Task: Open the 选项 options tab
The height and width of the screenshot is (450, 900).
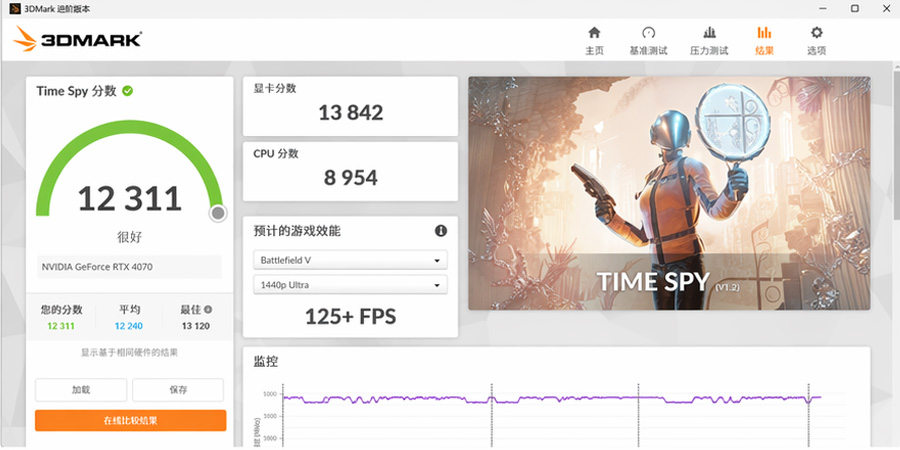Action: (x=816, y=41)
